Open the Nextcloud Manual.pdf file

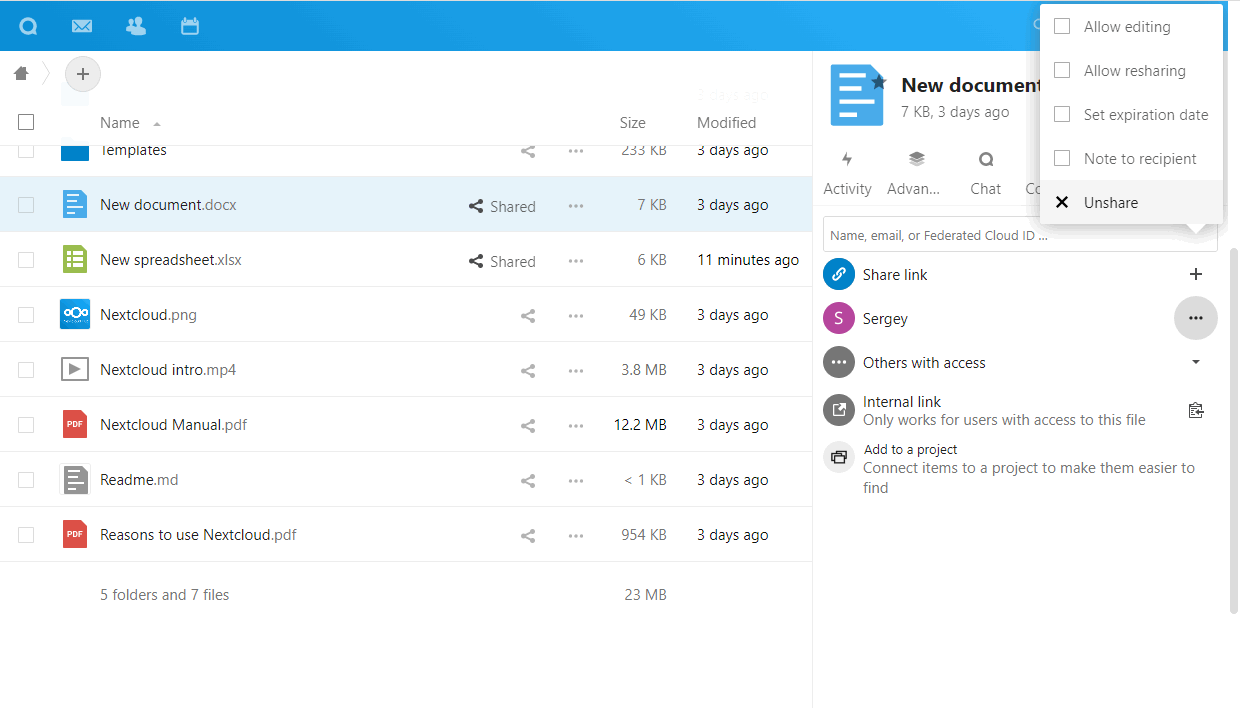[173, 425]
